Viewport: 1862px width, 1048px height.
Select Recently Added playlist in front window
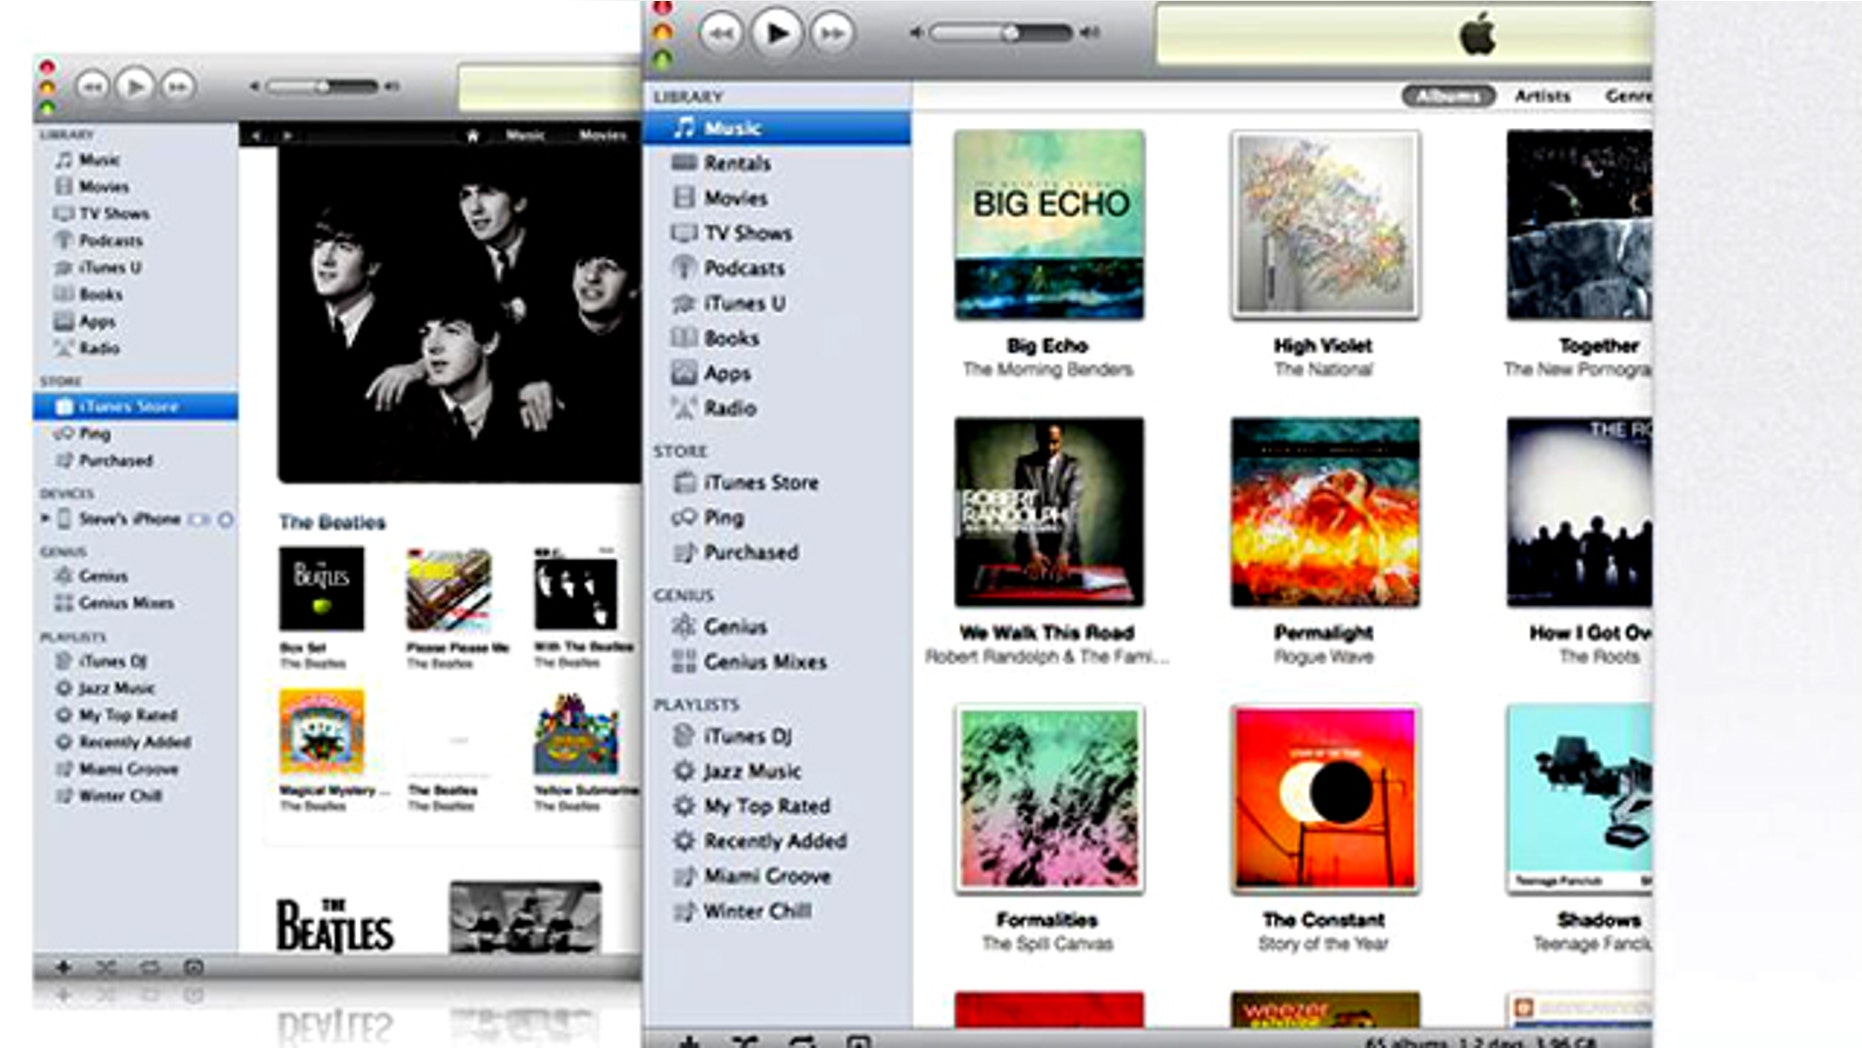[x=777, y=841]
